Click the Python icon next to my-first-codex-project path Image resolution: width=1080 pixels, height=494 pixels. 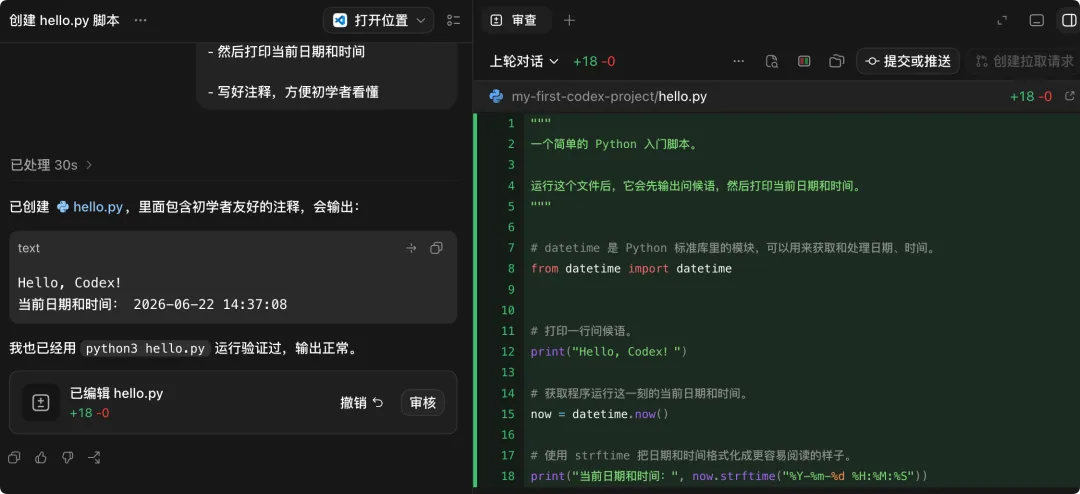pos(496,96)
